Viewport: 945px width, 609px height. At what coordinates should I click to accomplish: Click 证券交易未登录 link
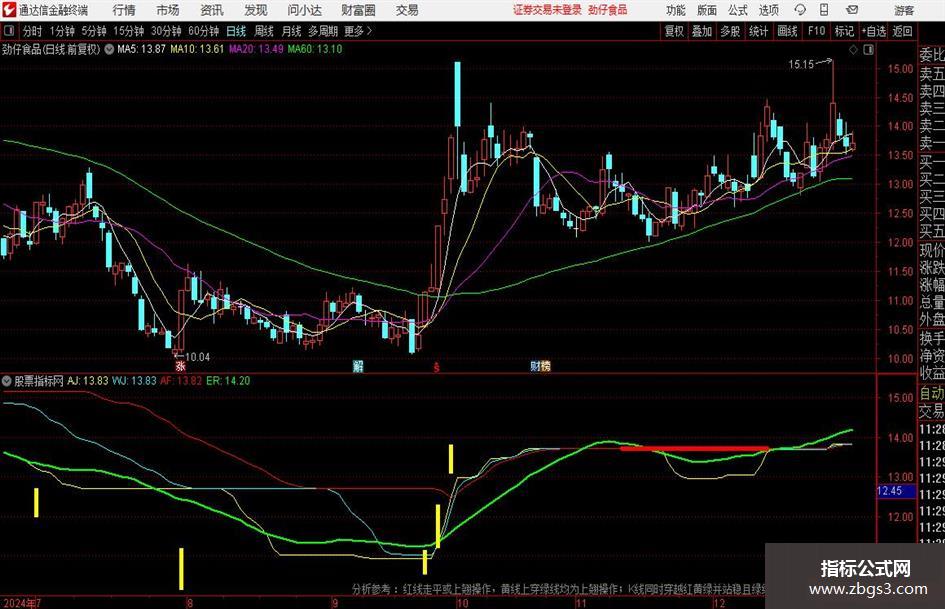click(x=547, y=10)
